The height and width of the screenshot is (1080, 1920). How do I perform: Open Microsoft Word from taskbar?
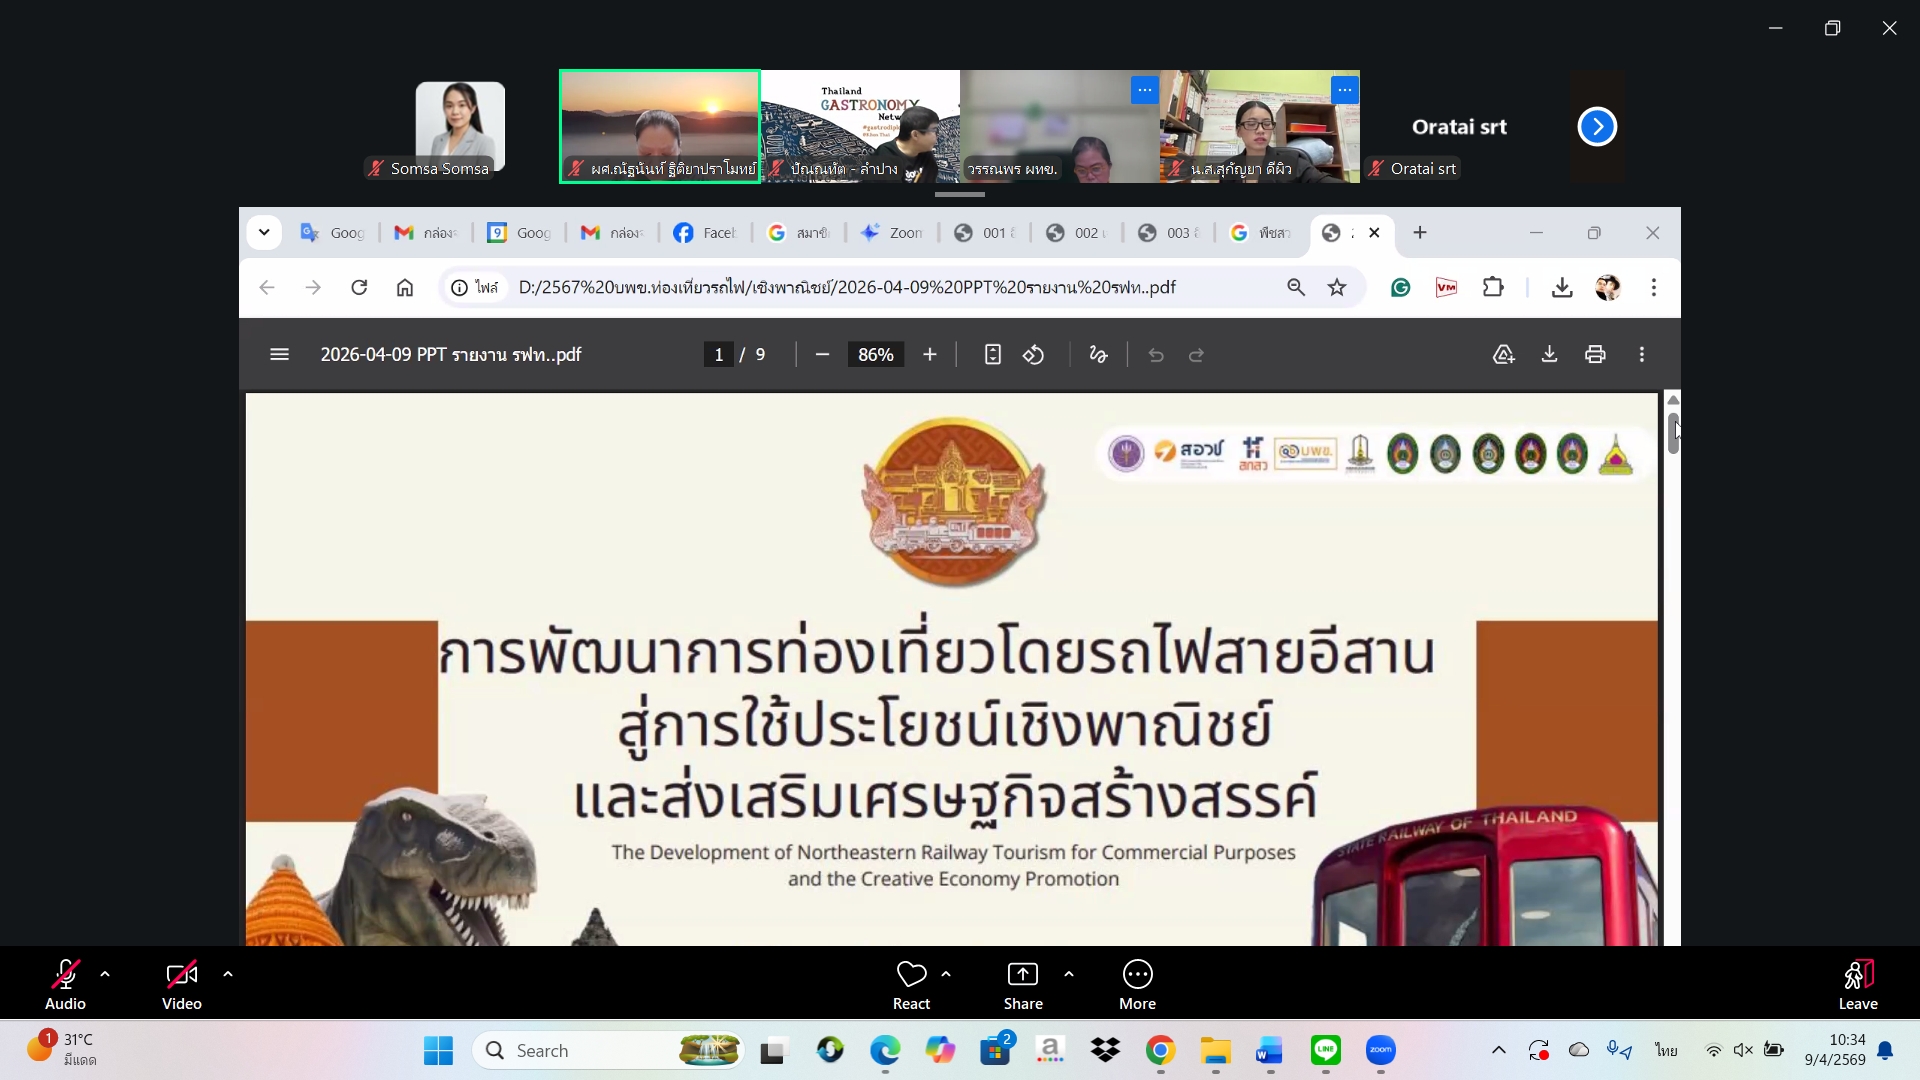1269,1050
